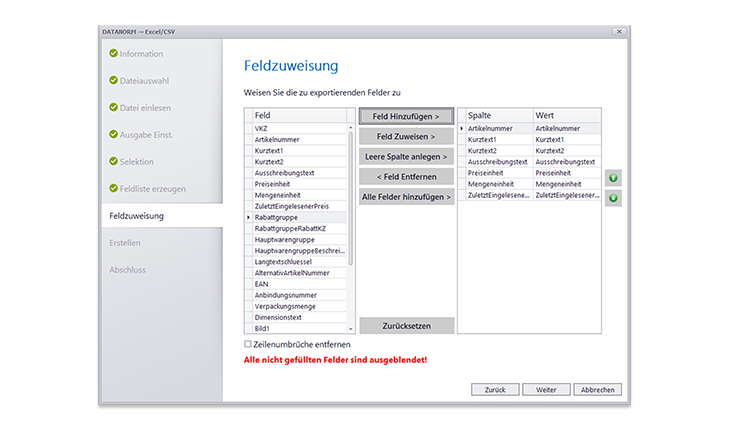
Task: Click the green move-down arrow icon
Action: [x=613, y=198]
